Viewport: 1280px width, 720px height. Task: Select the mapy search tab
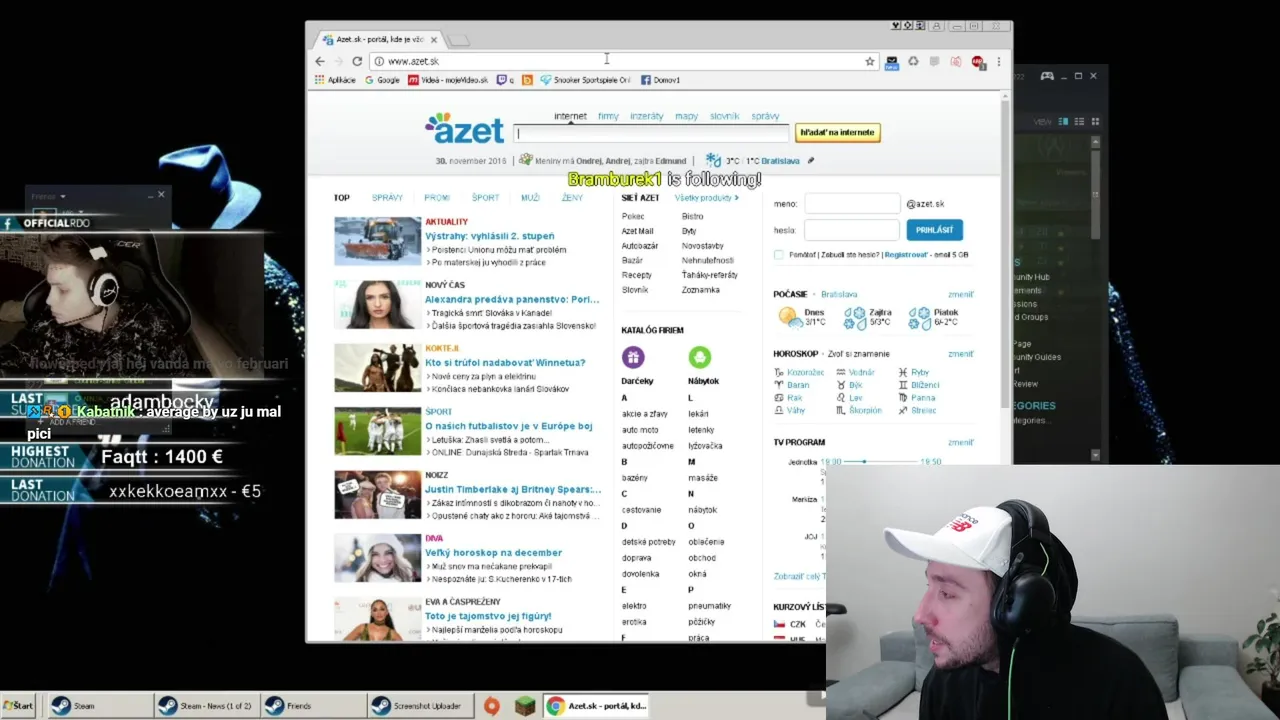click(x=686, y=116)
